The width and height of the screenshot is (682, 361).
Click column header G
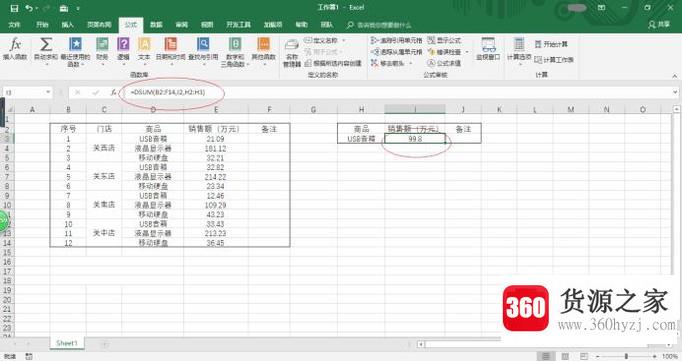314,110
